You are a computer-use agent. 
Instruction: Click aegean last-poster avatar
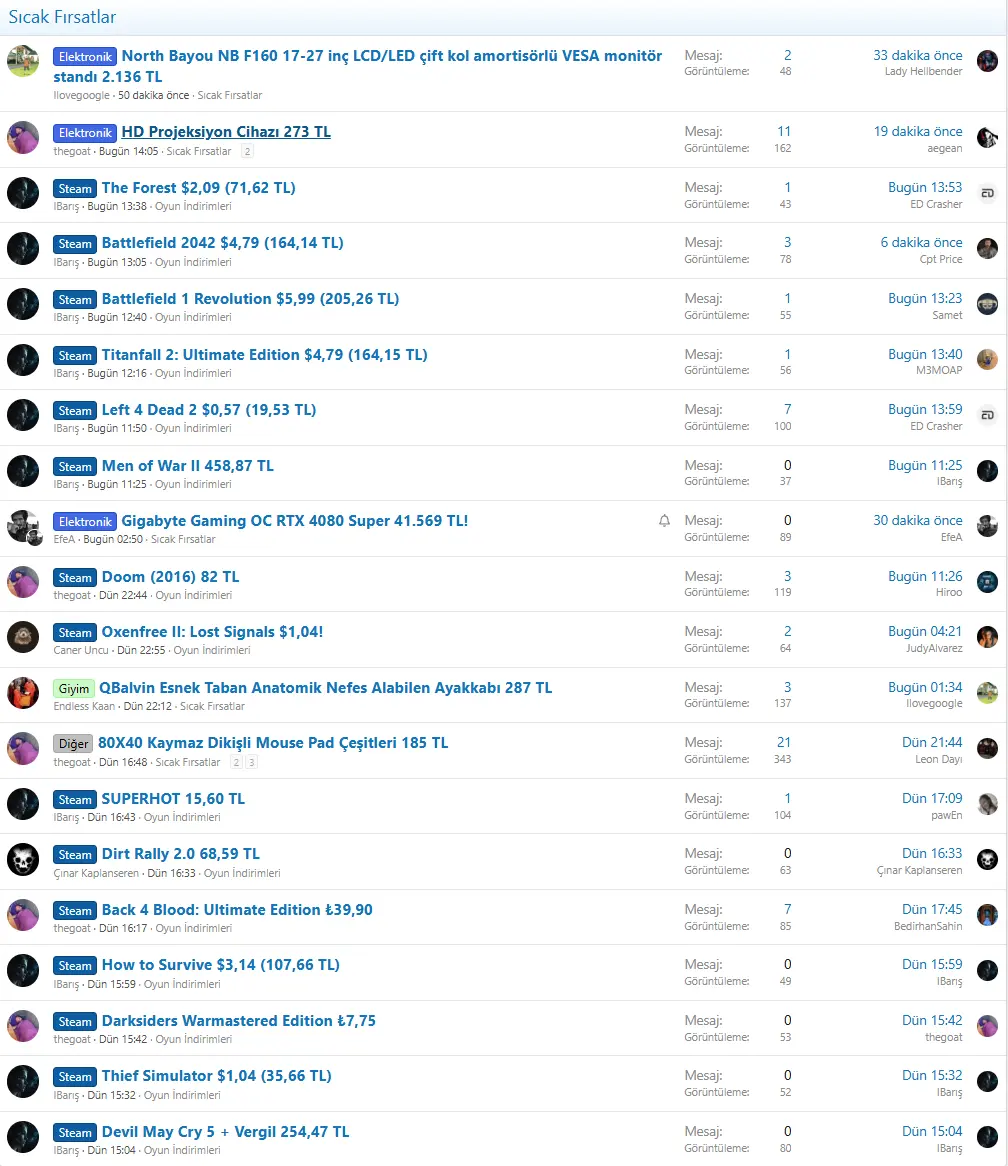tap(987, 138)
